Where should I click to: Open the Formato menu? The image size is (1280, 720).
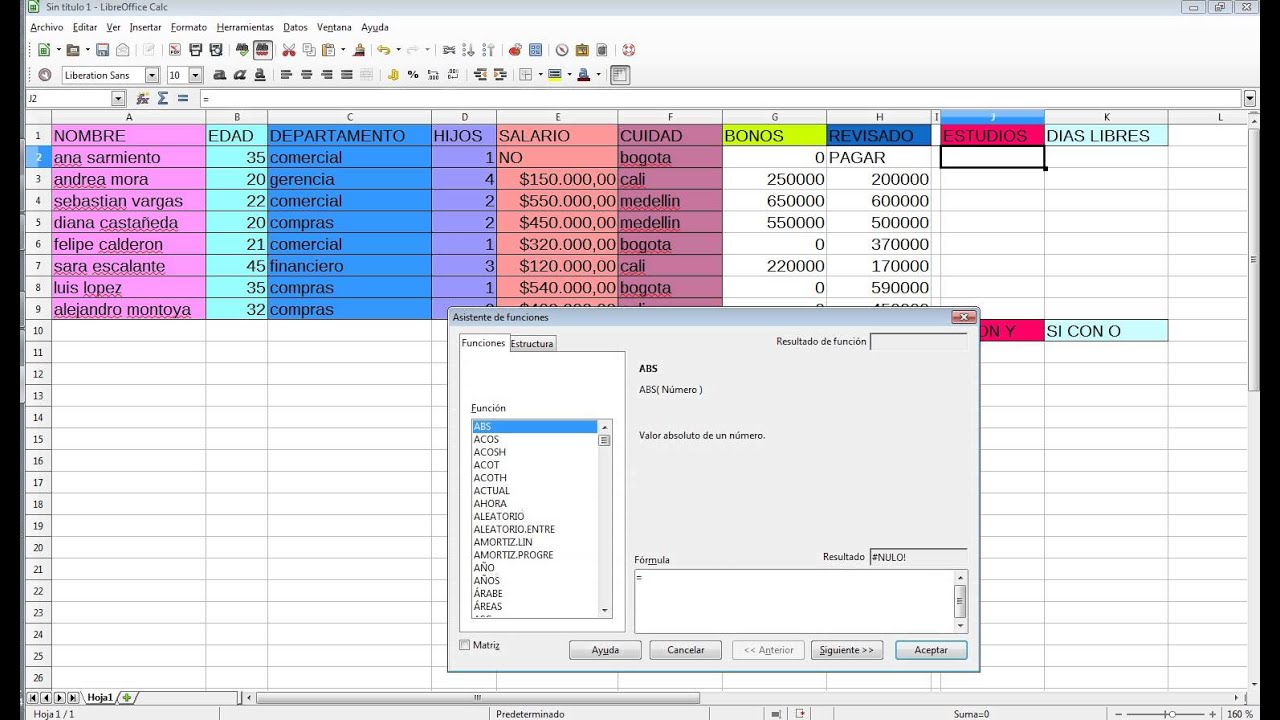[x=189, y=27]
